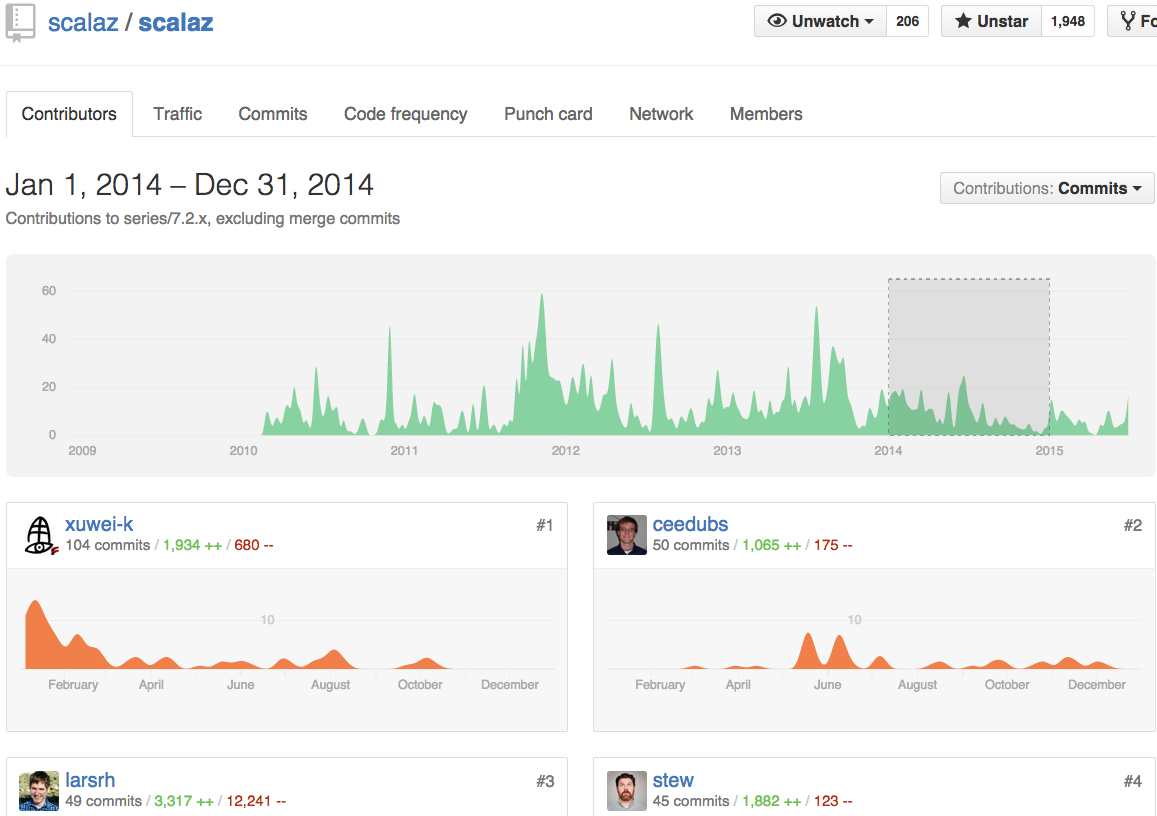Click the repository book icon
This screenshot has width=1157, height=816.
point(20,22)
